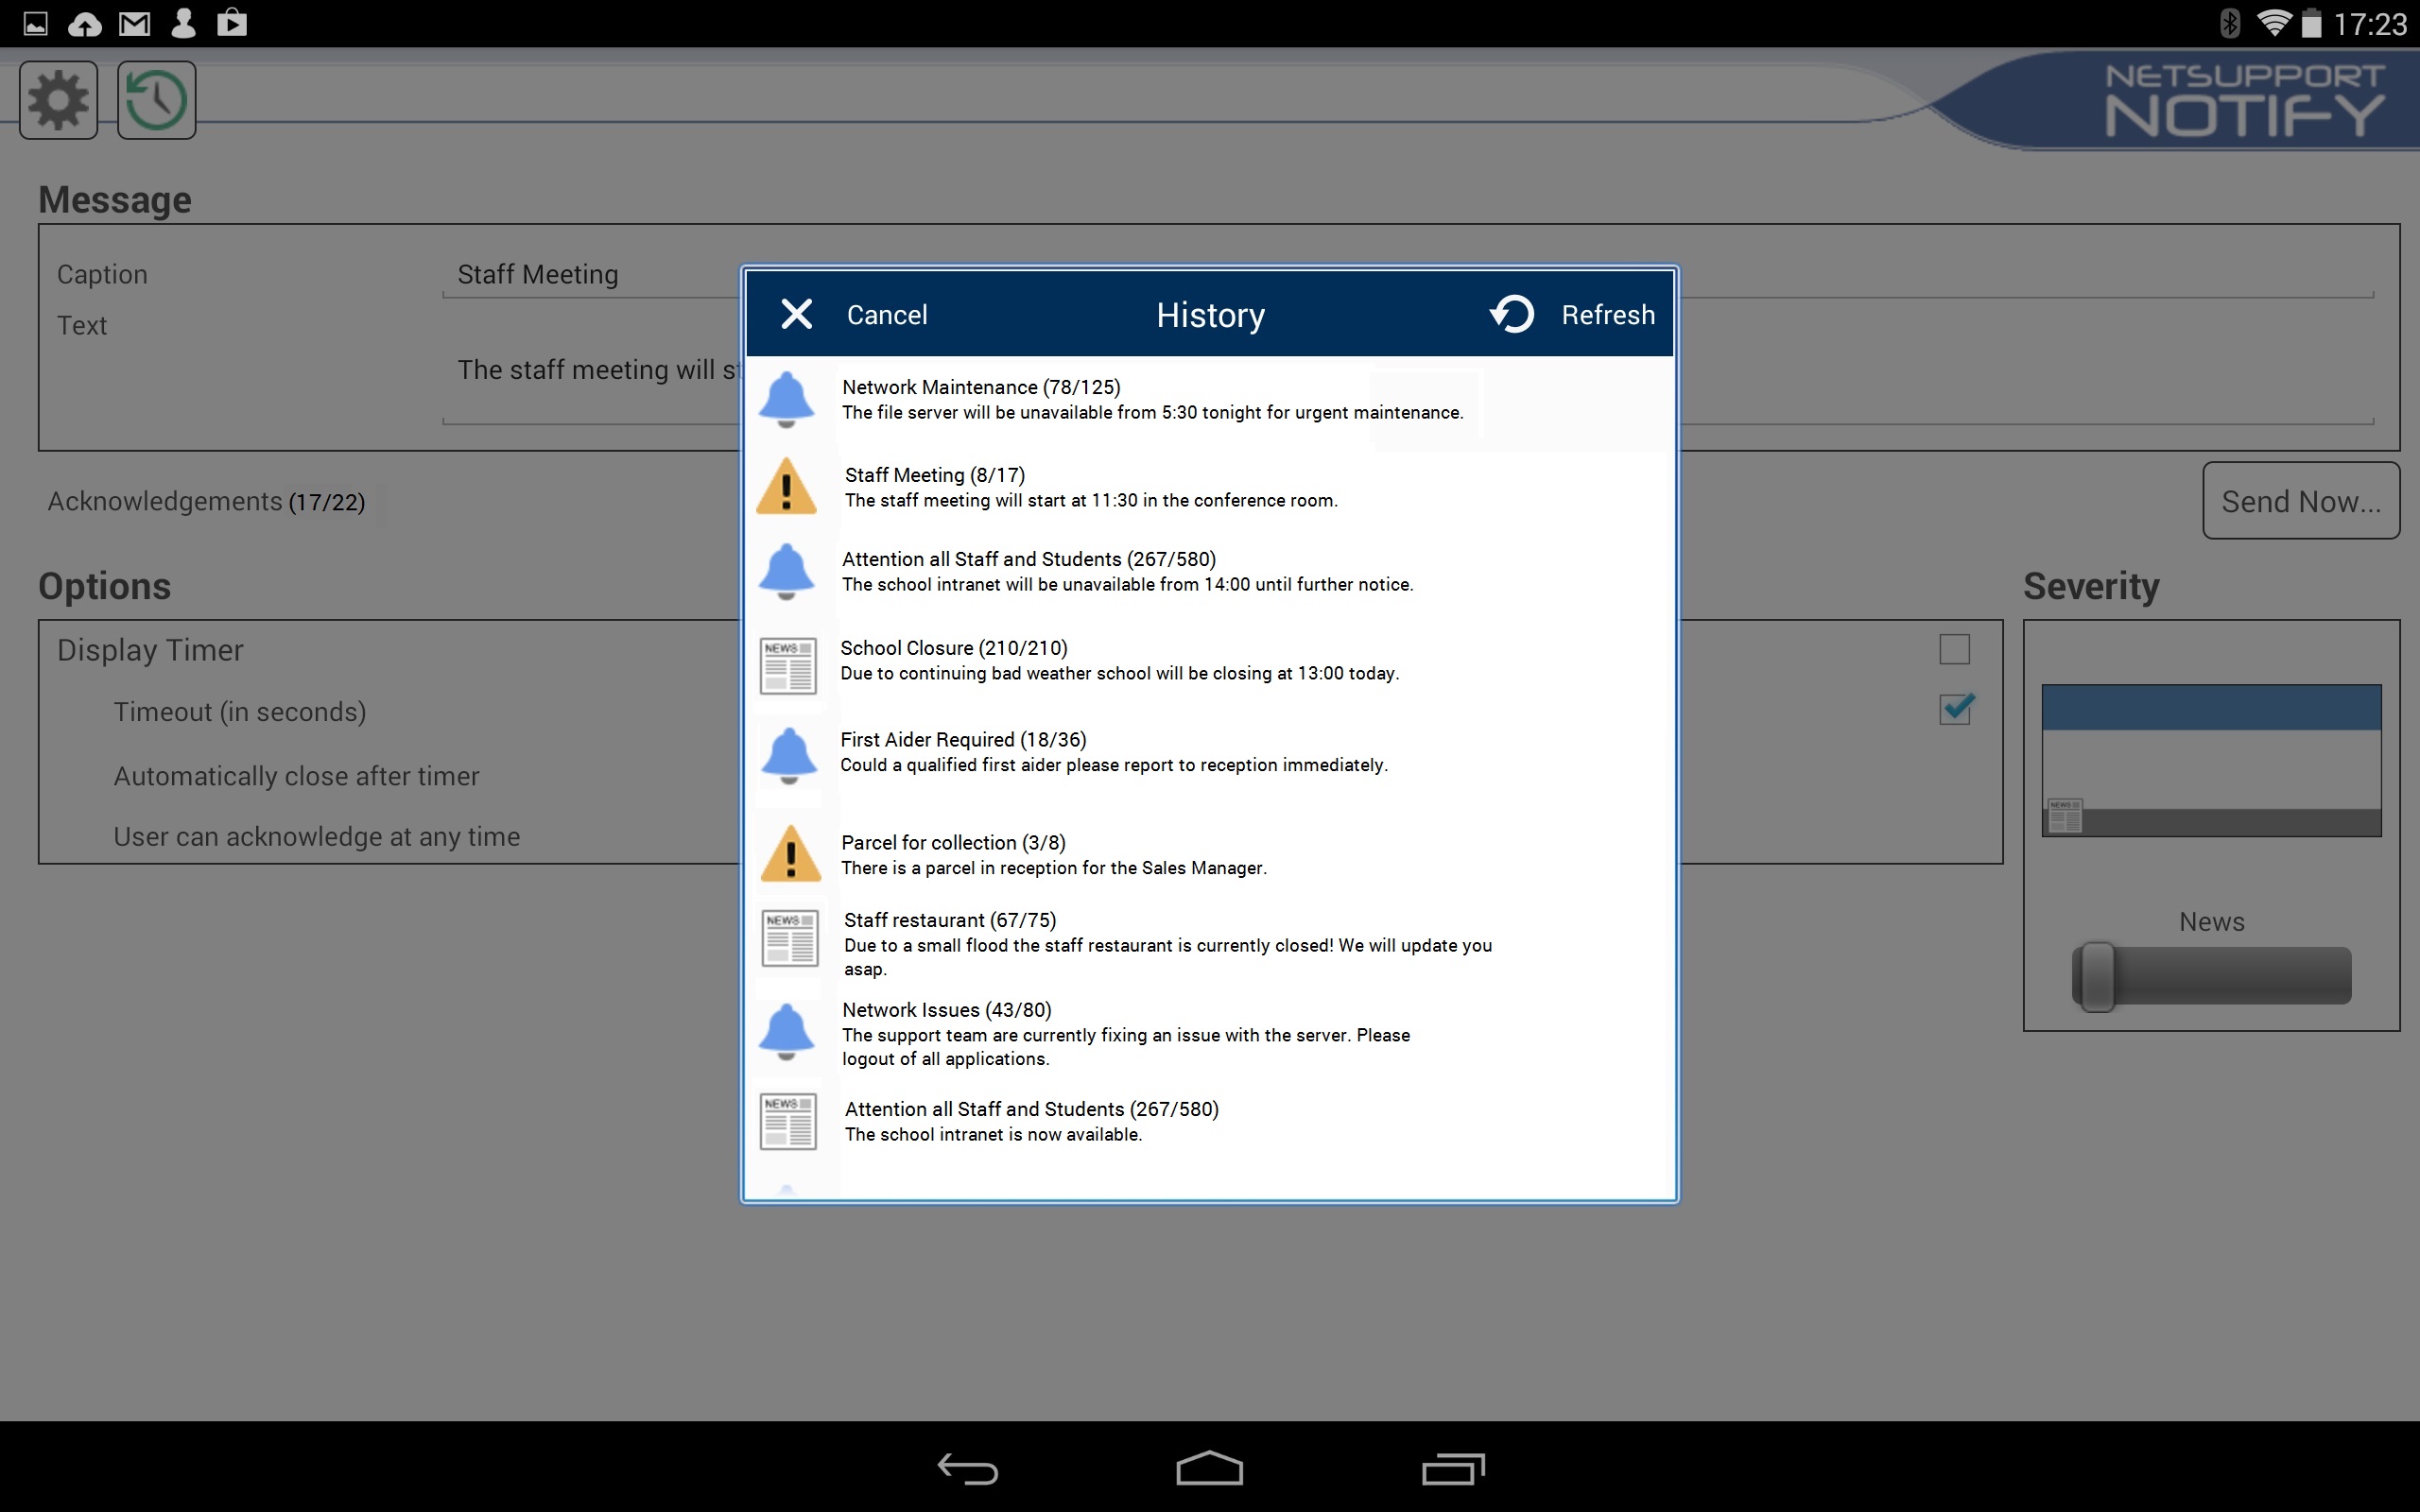Image resolution: width=2420 pixels, height=1512 pixels.
Task: Tap the Android back navigation button
Action: (966, 1468)
